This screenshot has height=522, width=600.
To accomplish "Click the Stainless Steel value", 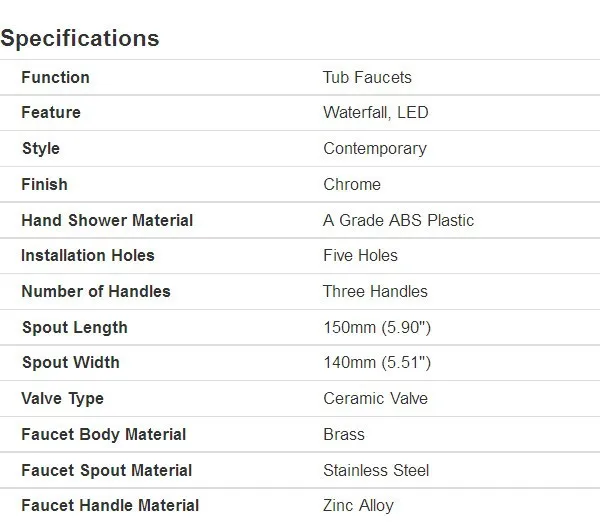I will (376, 470).
